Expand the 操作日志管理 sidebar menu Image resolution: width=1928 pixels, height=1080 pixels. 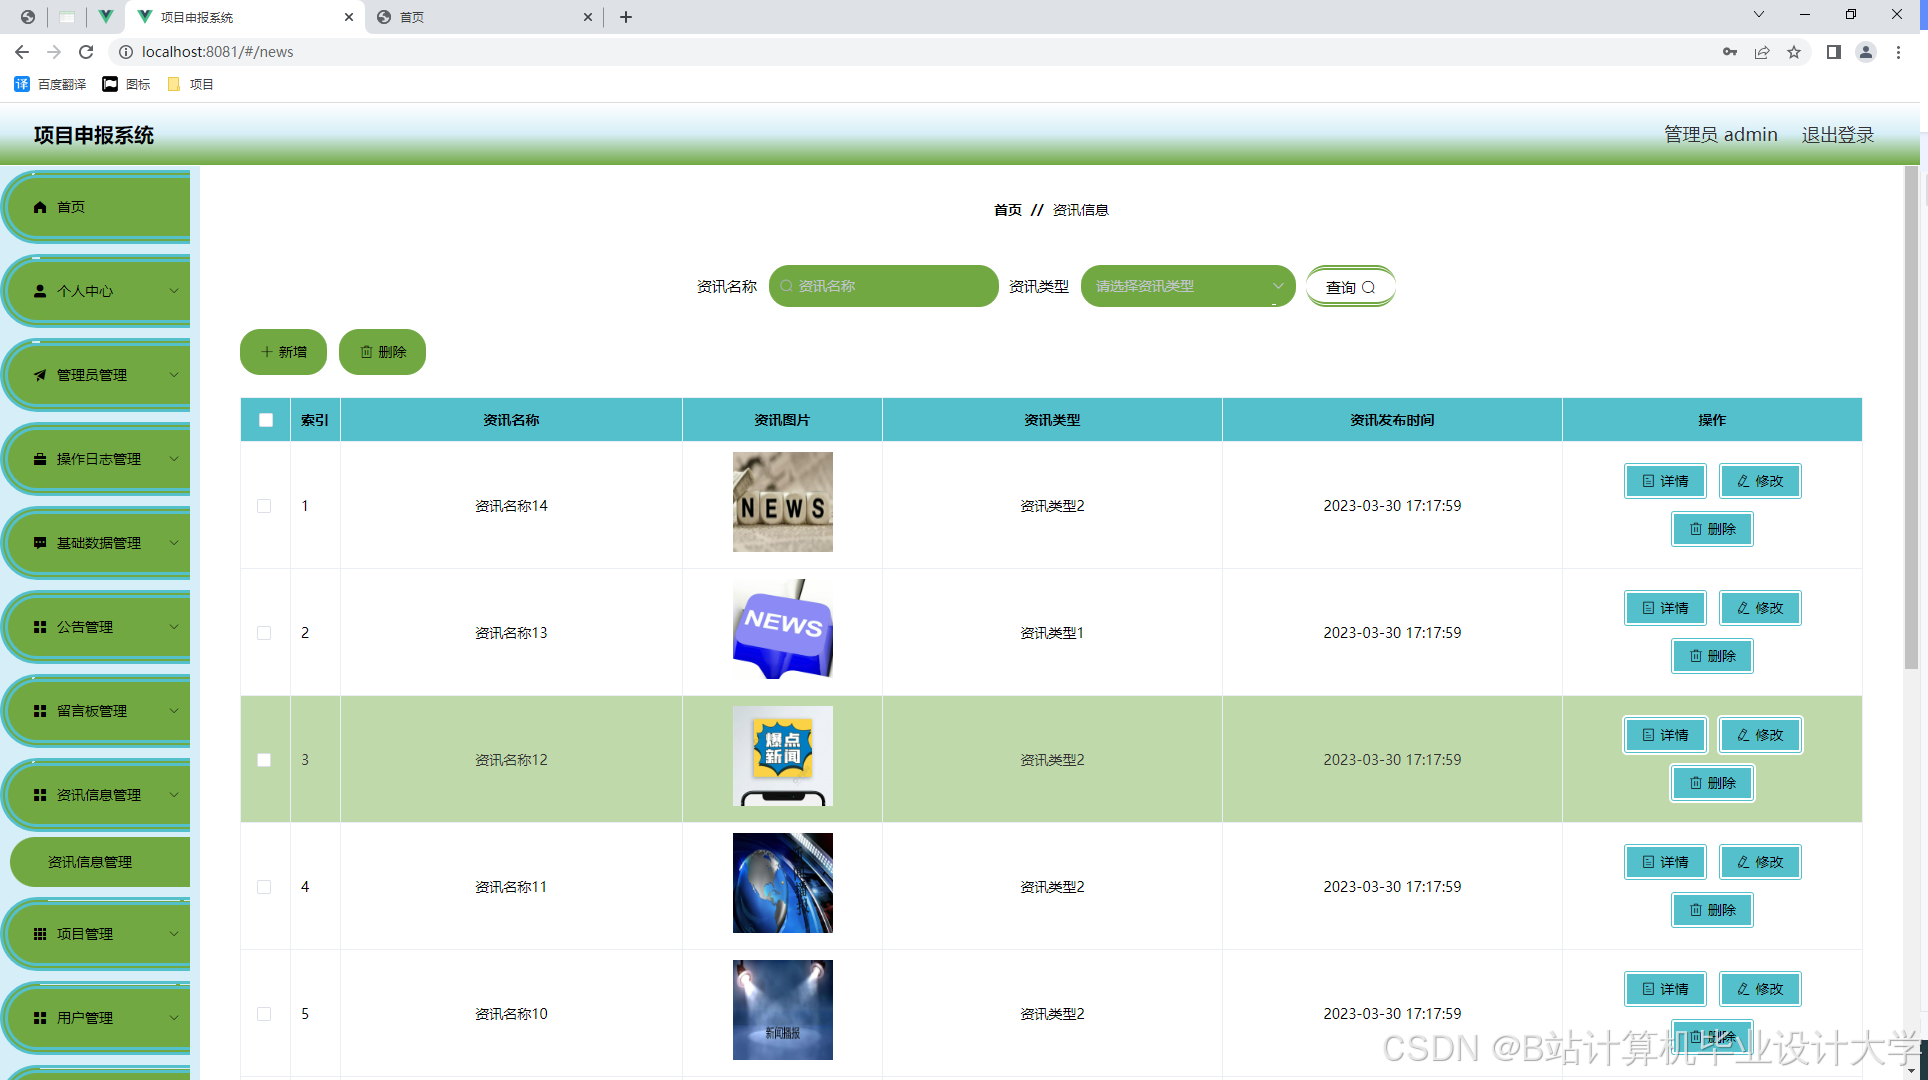click(x=98, y=459)
